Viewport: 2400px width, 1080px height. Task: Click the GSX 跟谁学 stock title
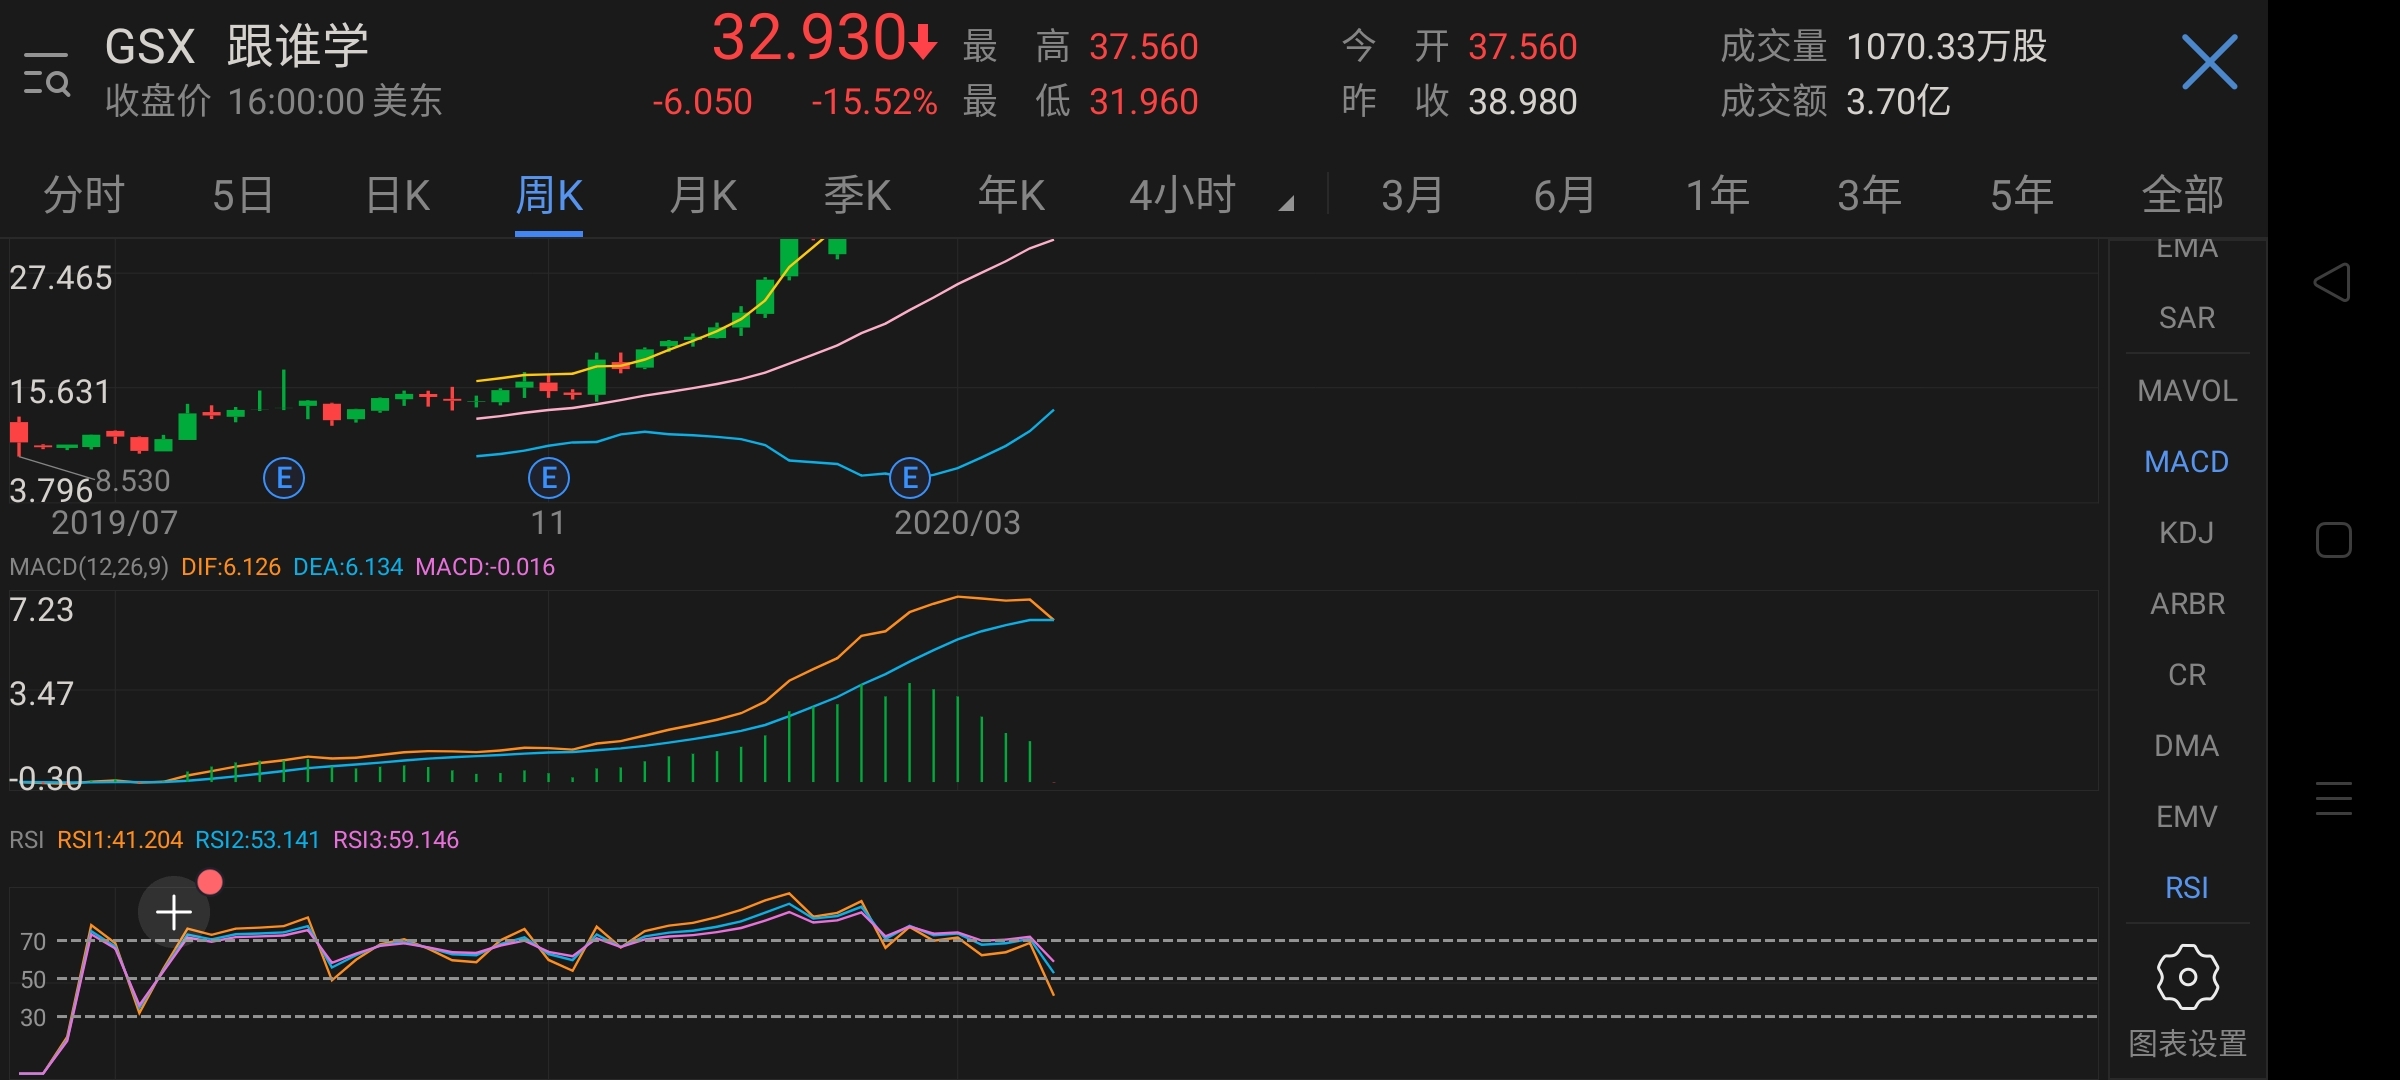pyautogui.click(x=237, y=46)
